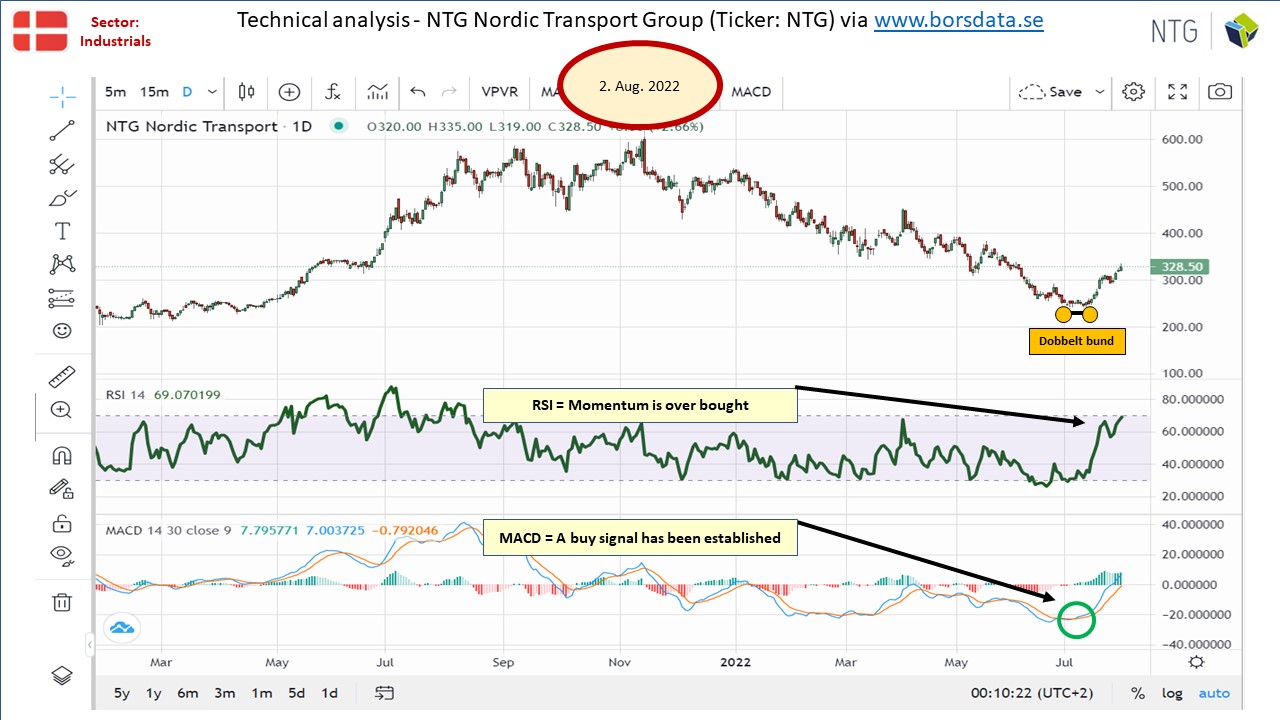Open indicator templates
Viewport: 1280px width, 720px height.
coord(377,92)
